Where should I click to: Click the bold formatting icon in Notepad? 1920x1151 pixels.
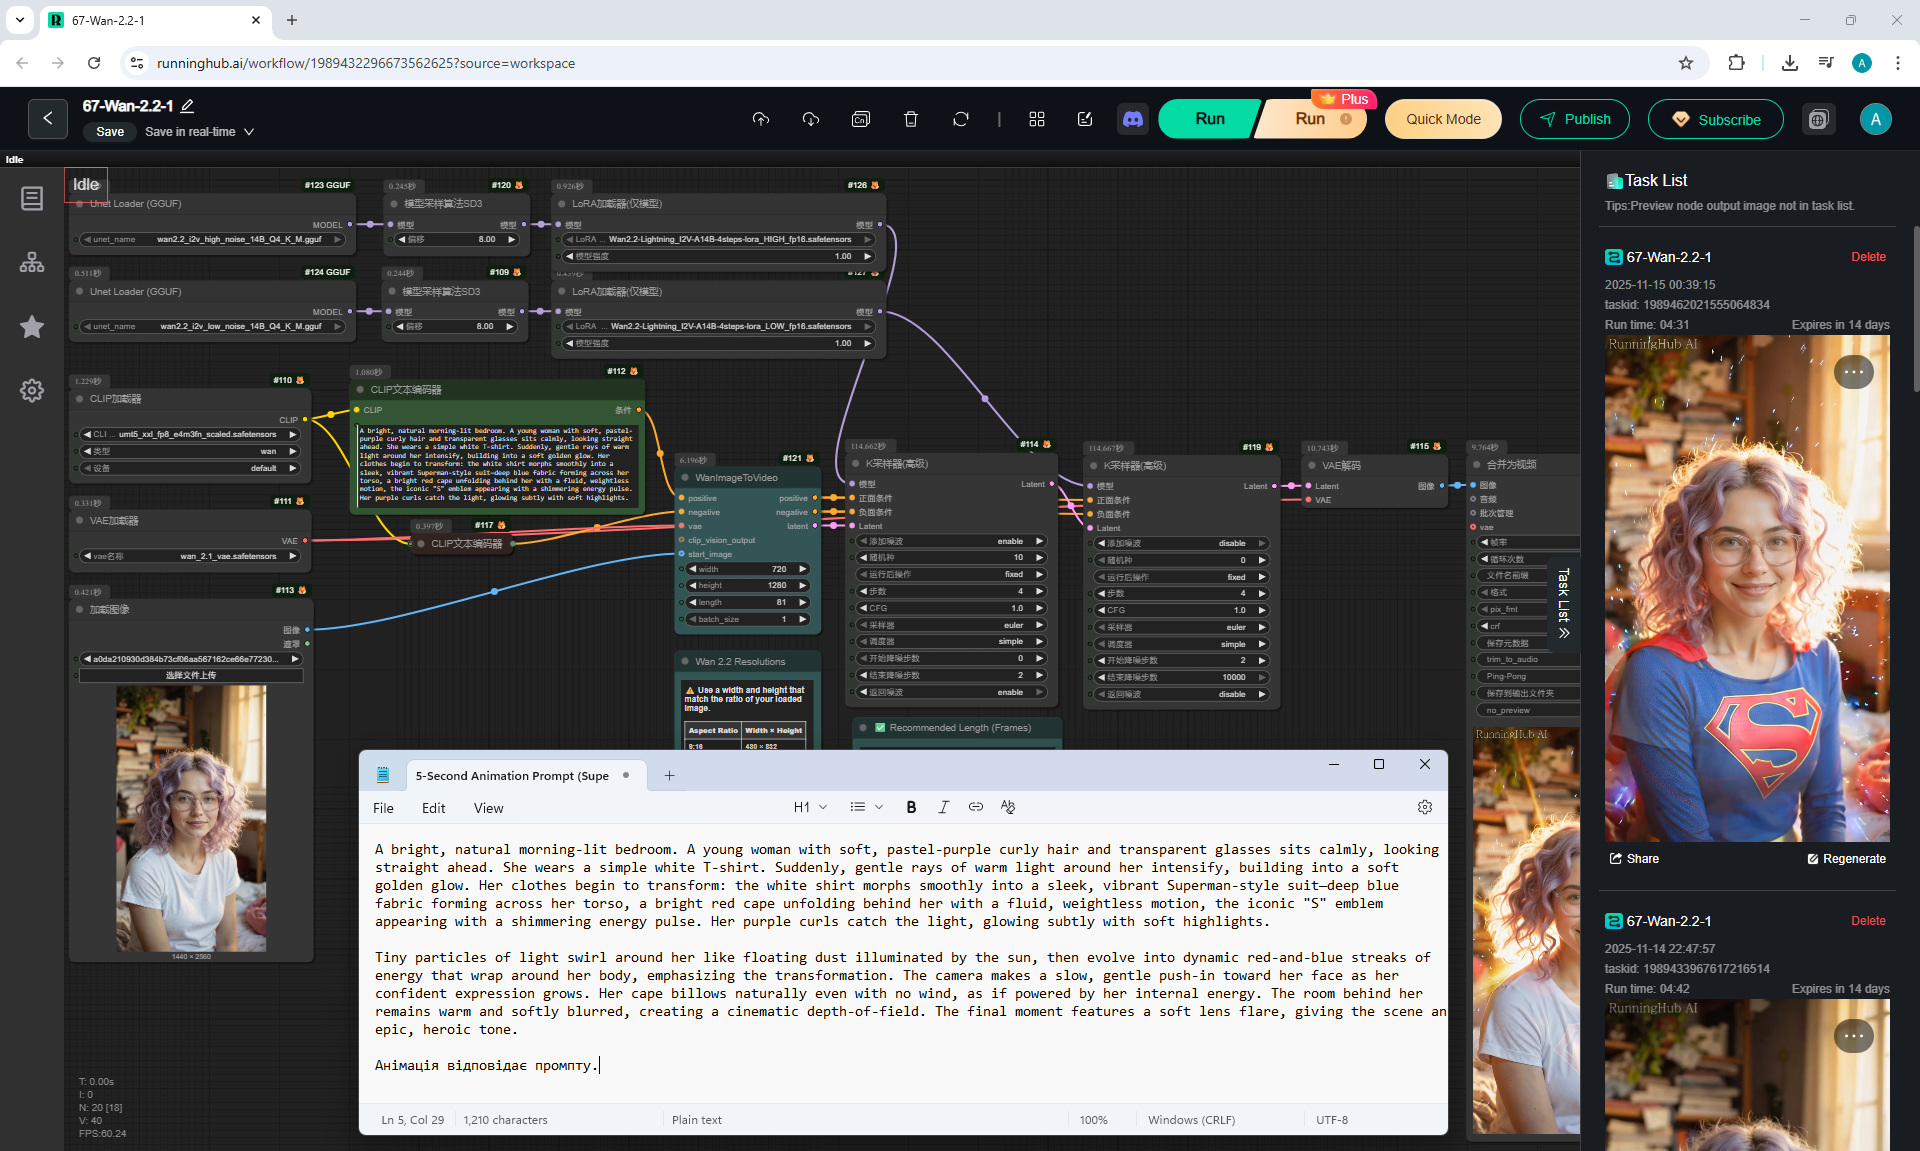pyautogui.click(x=910, y=807)
